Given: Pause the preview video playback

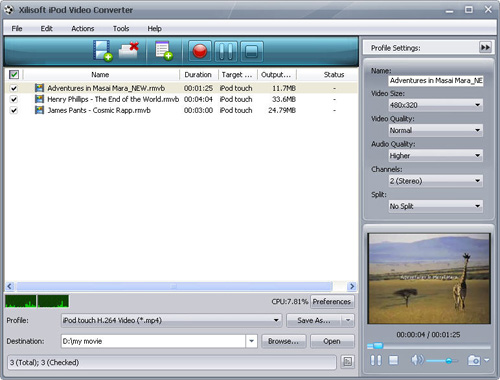Looking at the screenshot, I should coord(376,360).
